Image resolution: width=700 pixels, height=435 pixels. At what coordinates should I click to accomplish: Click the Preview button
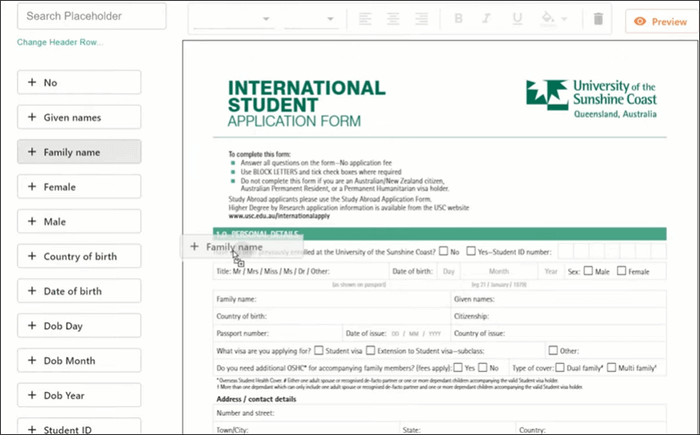tap(662, 21)
